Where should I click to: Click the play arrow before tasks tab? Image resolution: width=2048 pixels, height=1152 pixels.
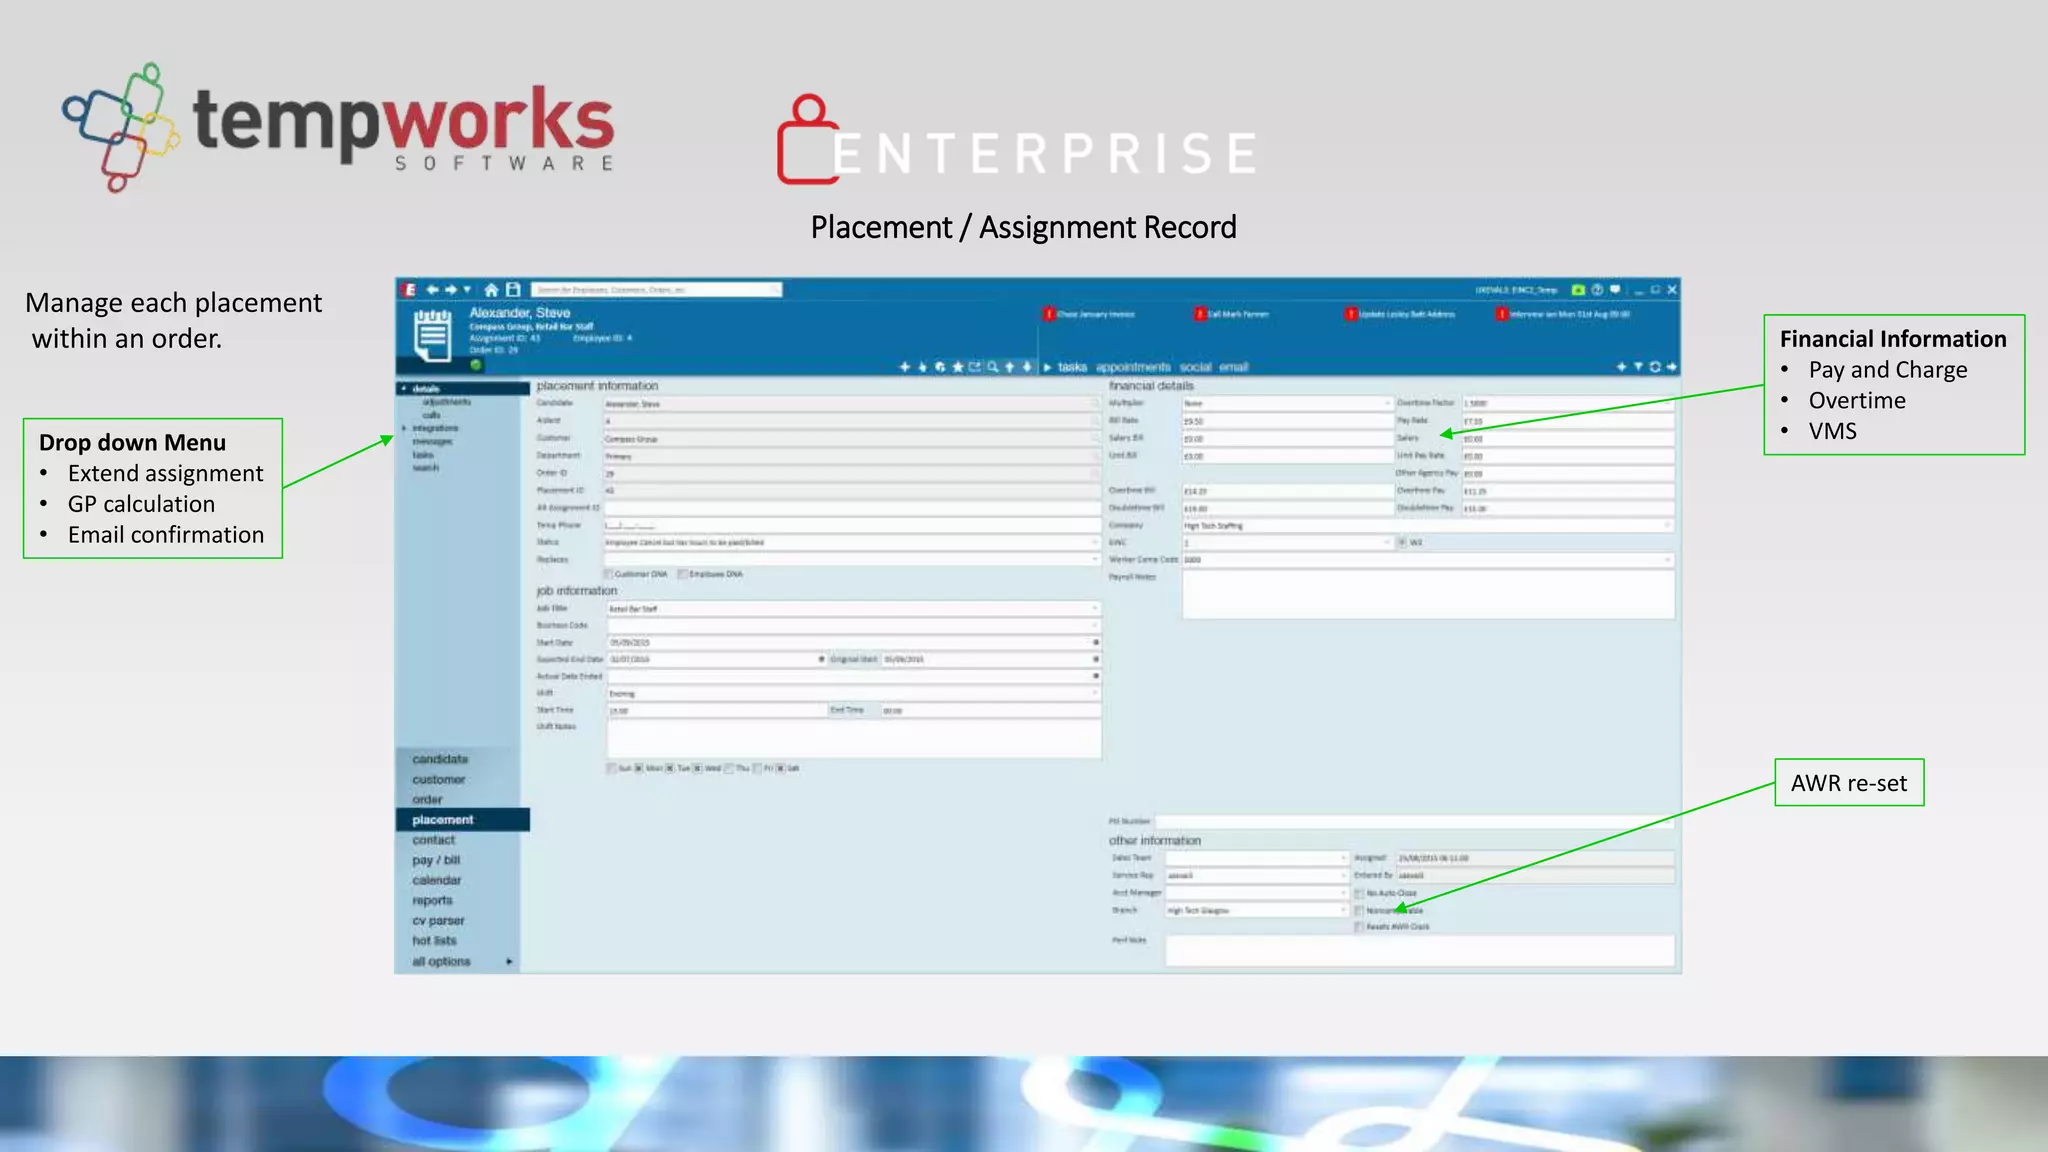coord(1048,367)
